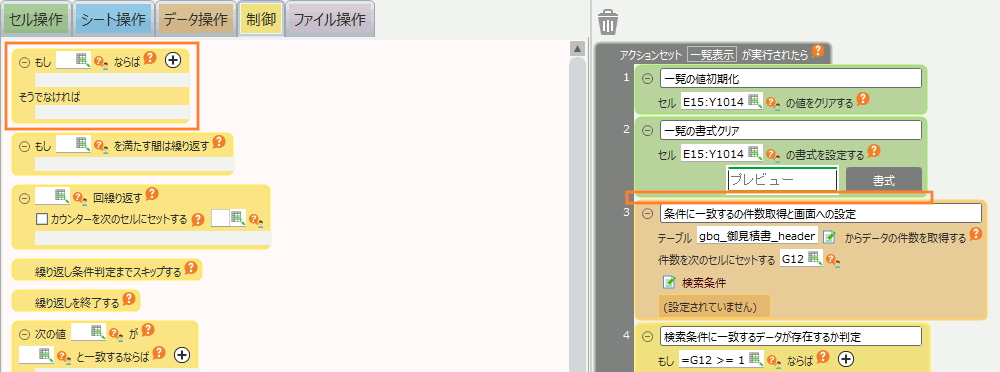The image size is (1000, 372).
Task: Show help next to が実行されたら
Action: tap(818, 51)
